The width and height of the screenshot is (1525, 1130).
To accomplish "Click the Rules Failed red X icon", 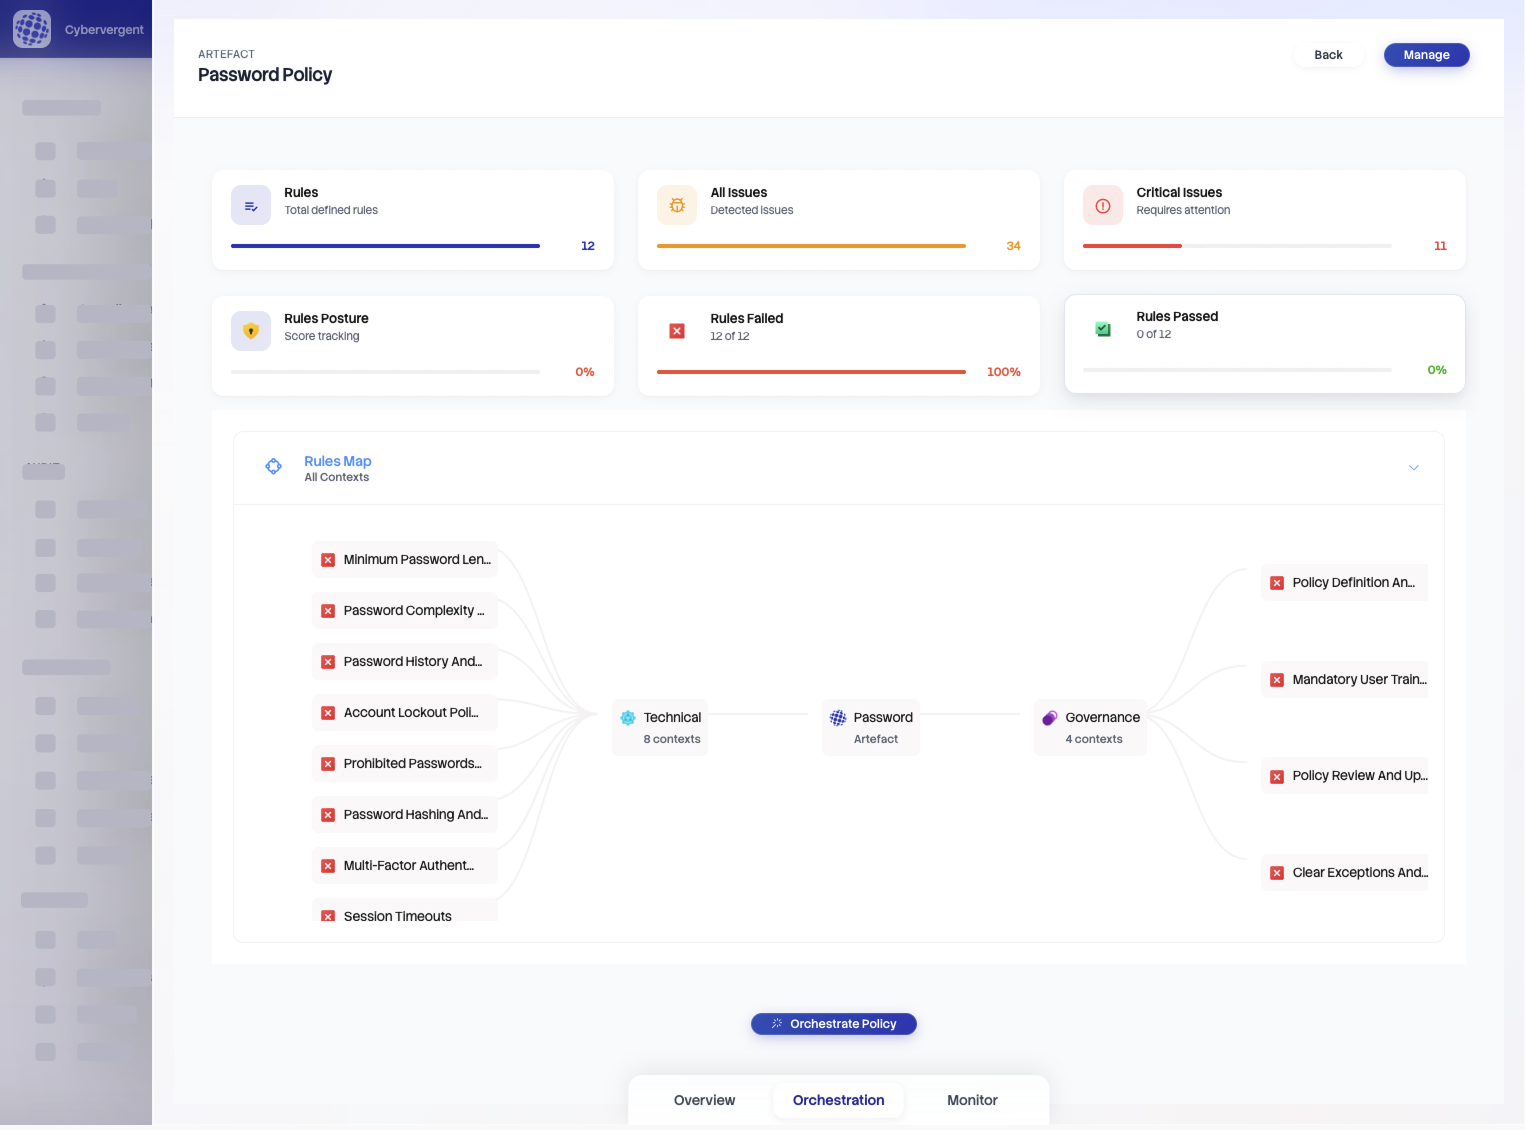I will 677,331.
